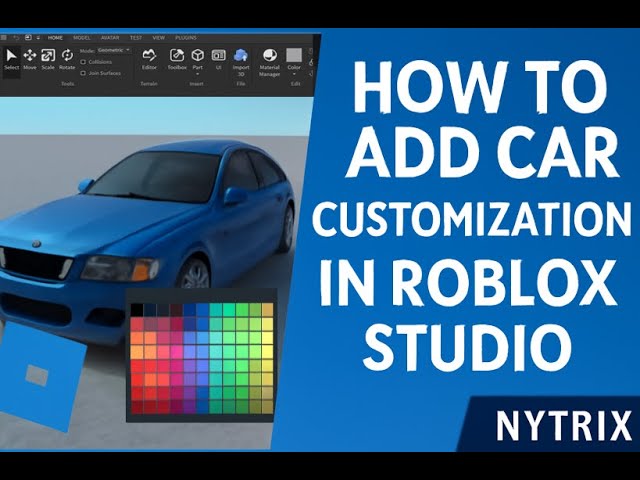Toggle the Collisions checkbox
This screenshot has width=640, height=480.
coord(83,62)
